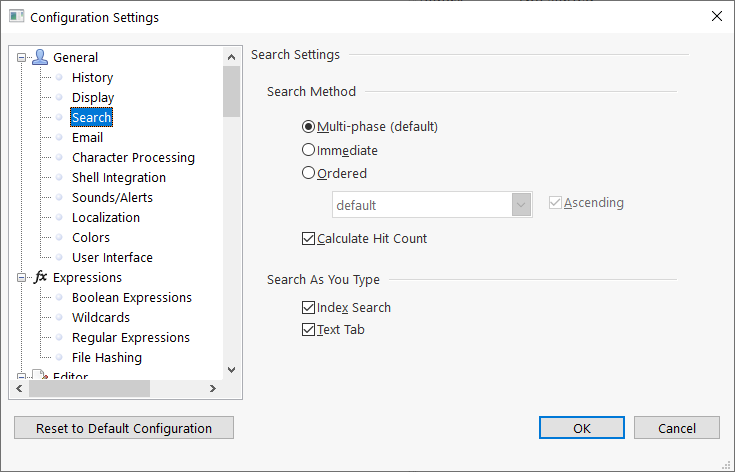Viewport: 735px width, 472px height.
Task: Open Localization settings
Action: pyautogui.click(x=105, y=217)
